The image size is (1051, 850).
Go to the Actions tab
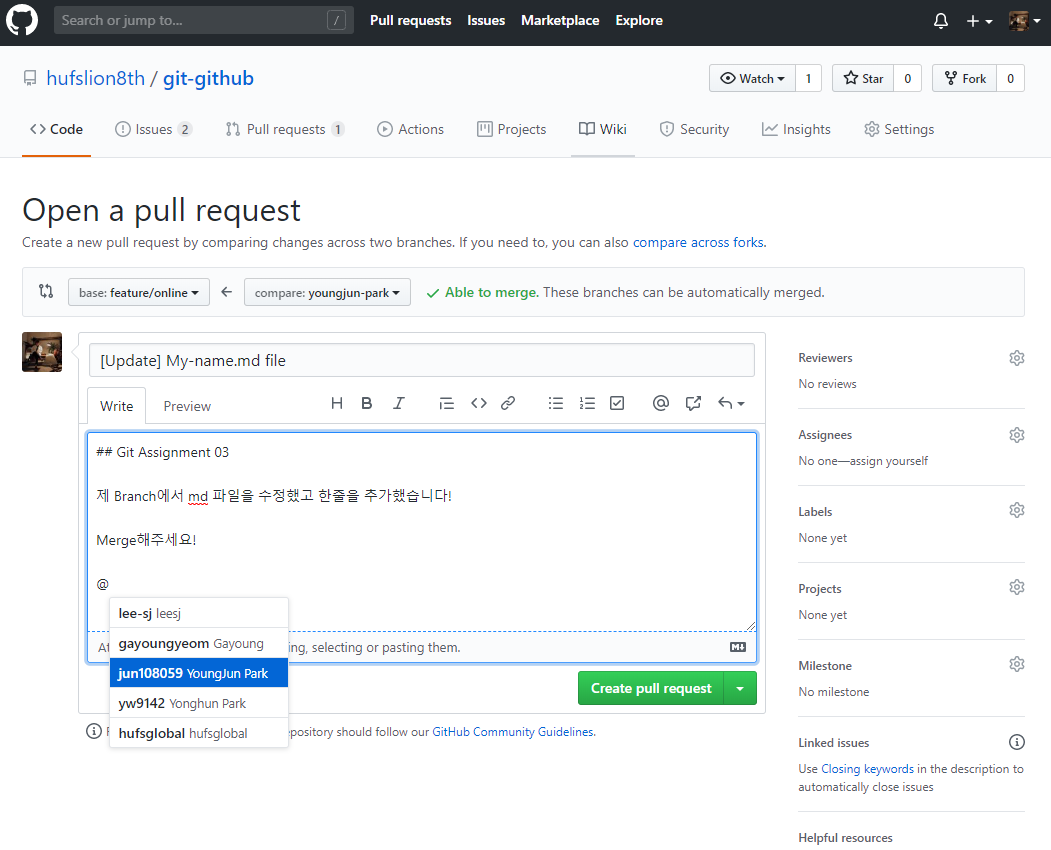[x=410, y=129]
